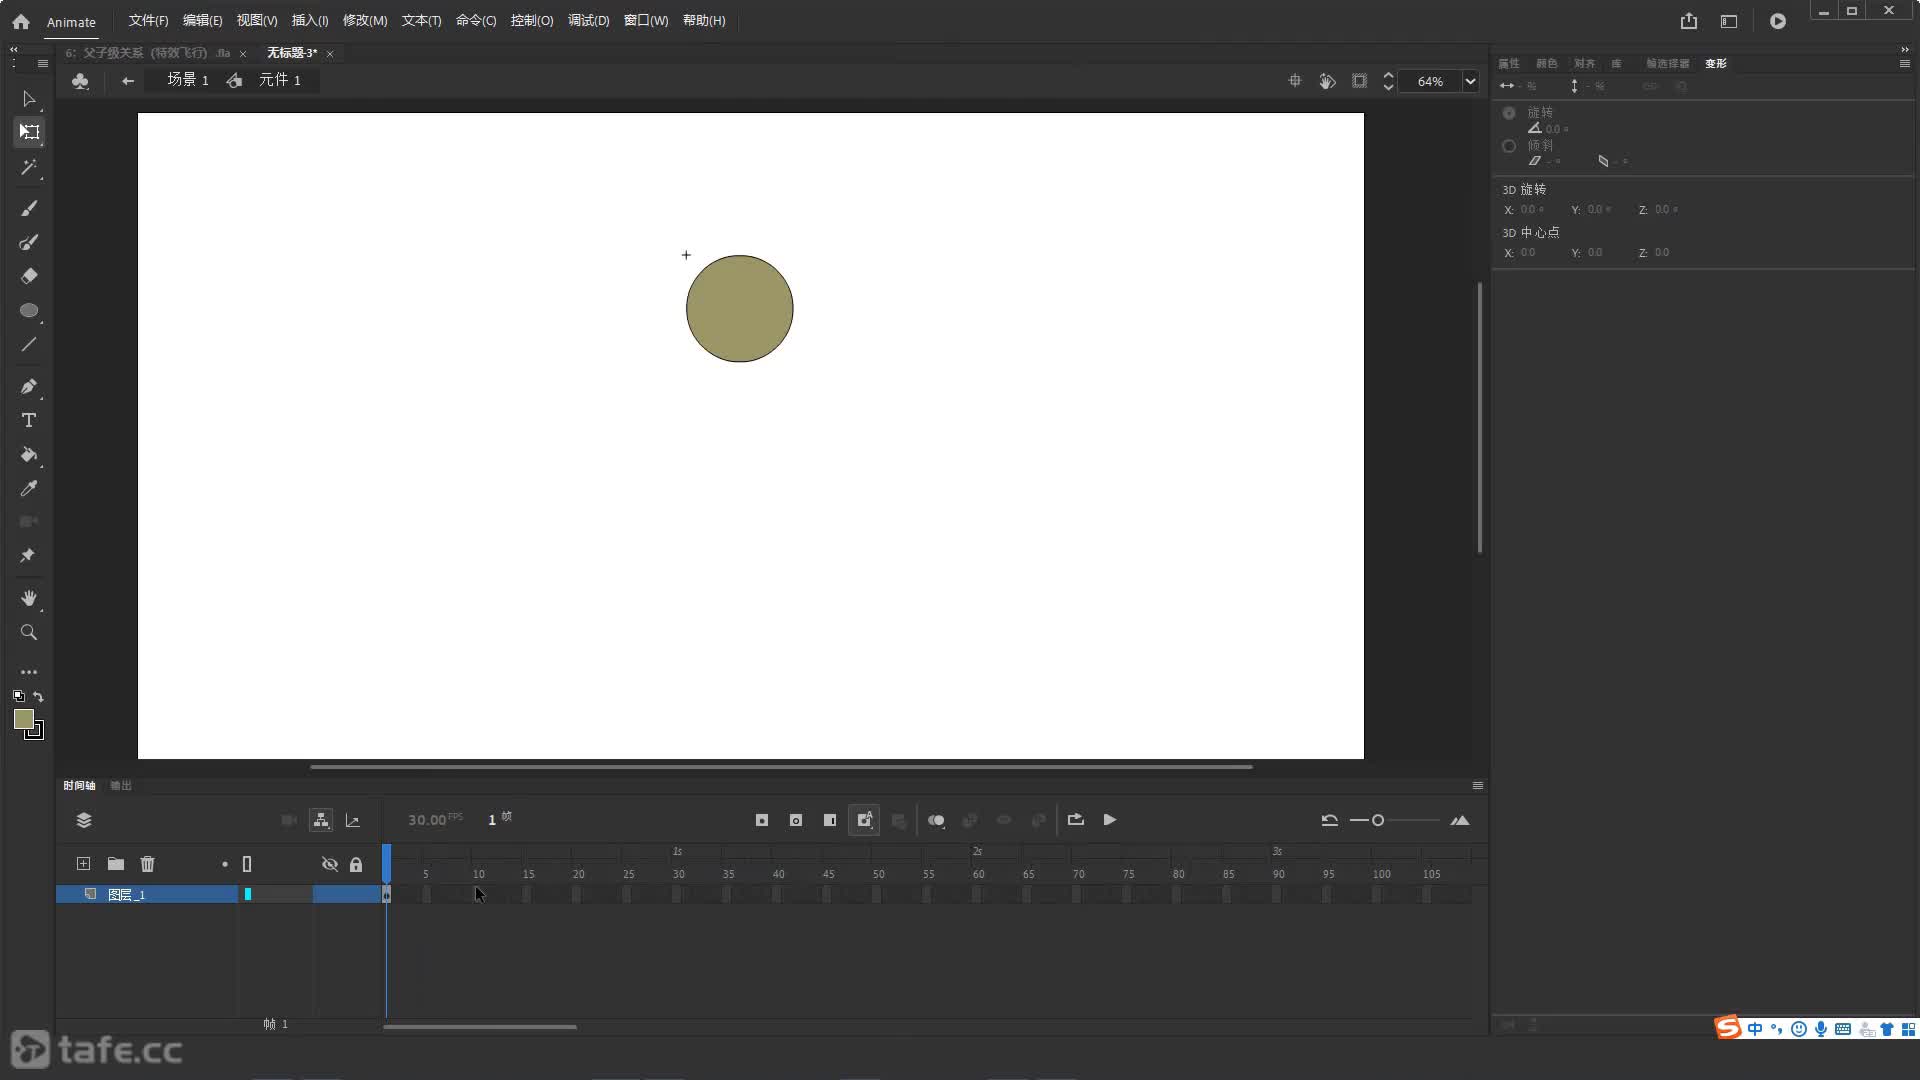Click the swap colors arrow icon
This screenshot has width=1920, height=1080.
click(38, 696)
